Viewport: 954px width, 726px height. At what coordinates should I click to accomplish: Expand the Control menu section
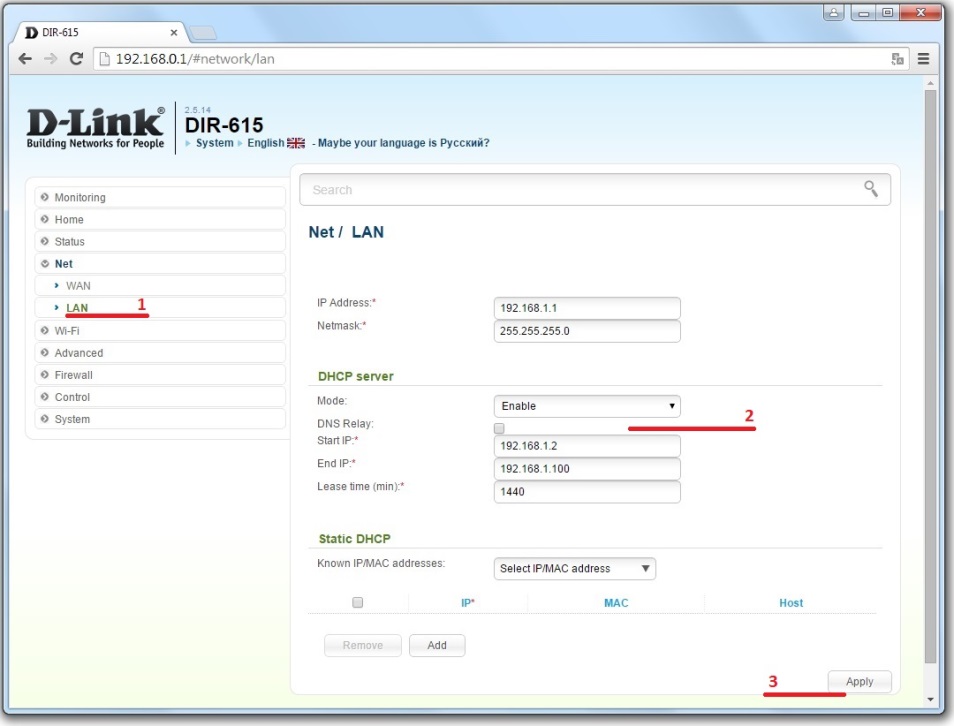click(x=160, y=397)
